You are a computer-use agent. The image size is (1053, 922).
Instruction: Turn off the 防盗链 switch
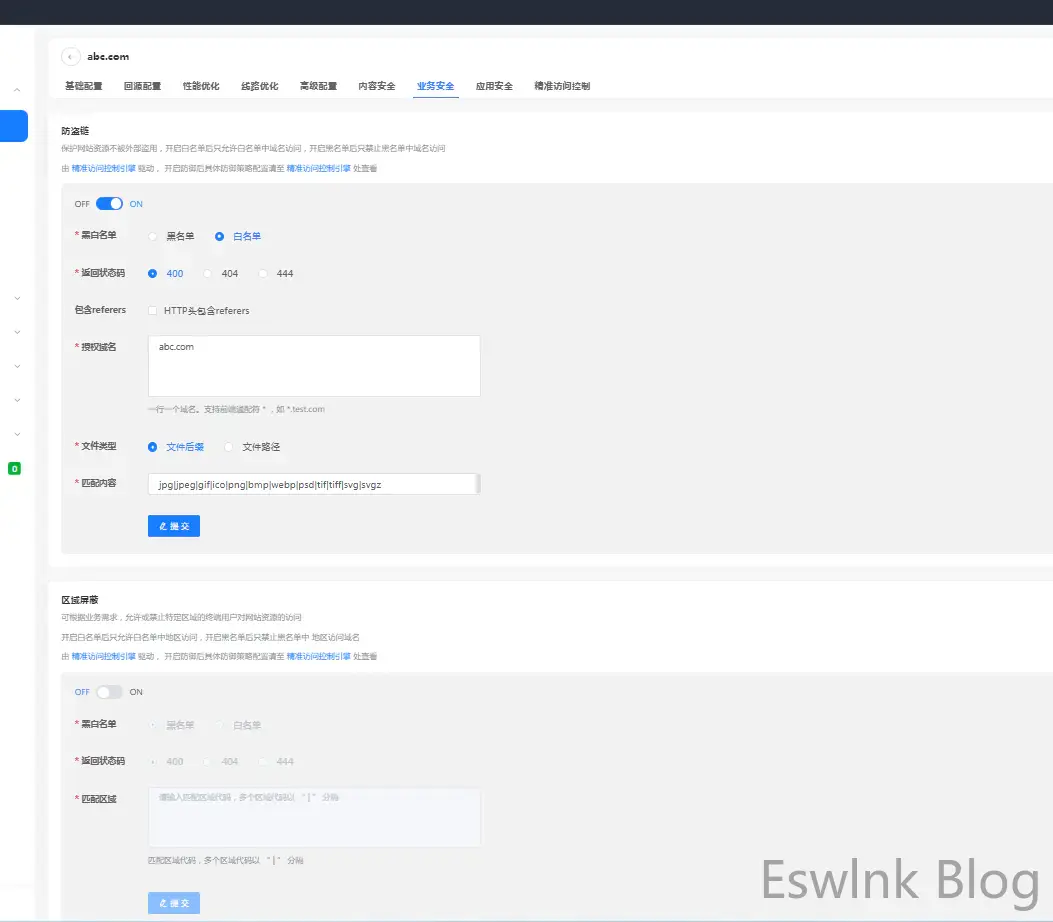click(x=109, y=204)
